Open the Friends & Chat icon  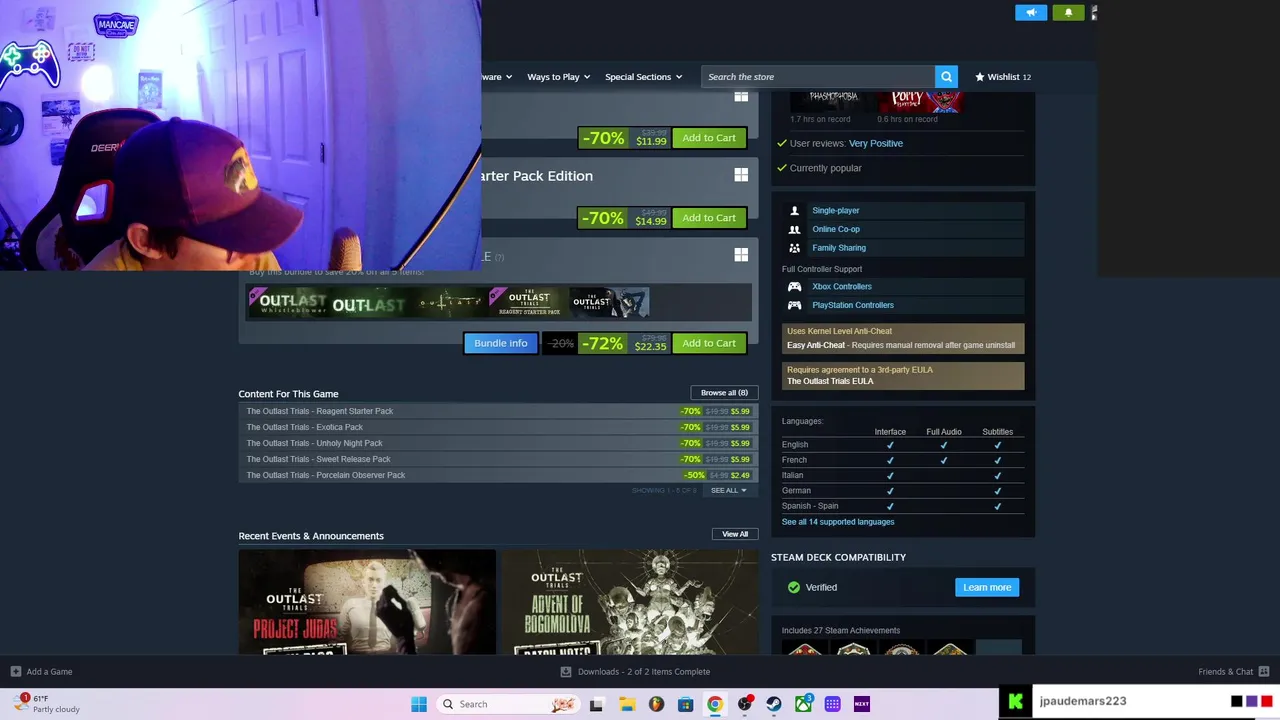pyautogui.click(x=1264, y=672)
